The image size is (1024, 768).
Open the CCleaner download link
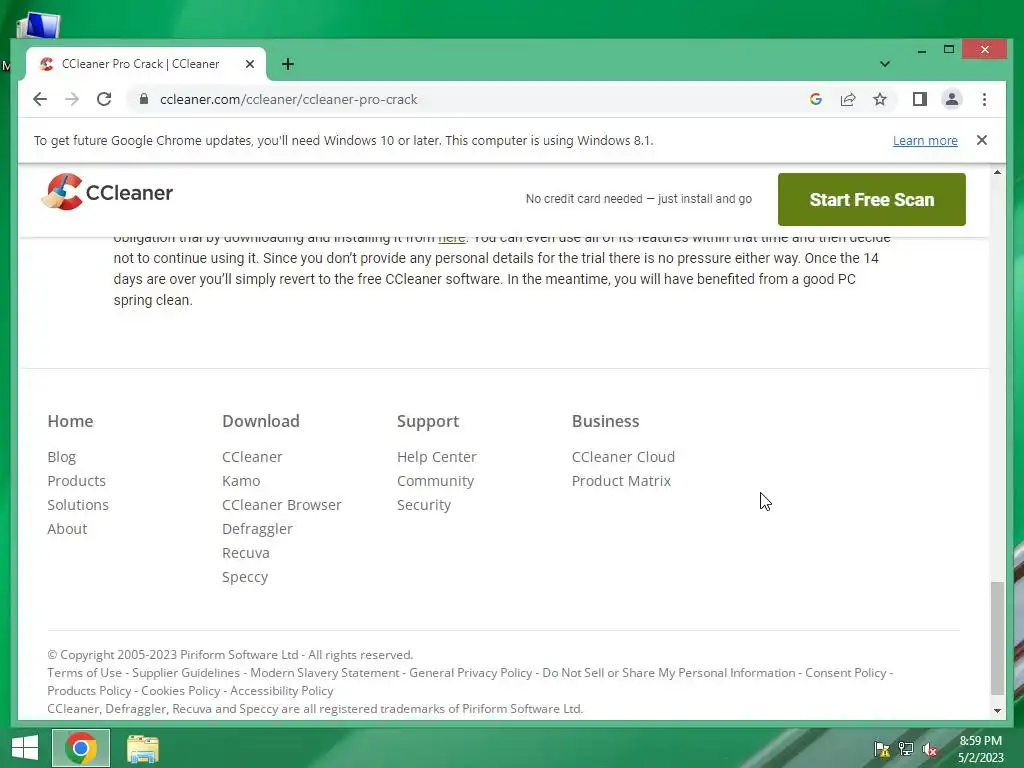(252, 457)
